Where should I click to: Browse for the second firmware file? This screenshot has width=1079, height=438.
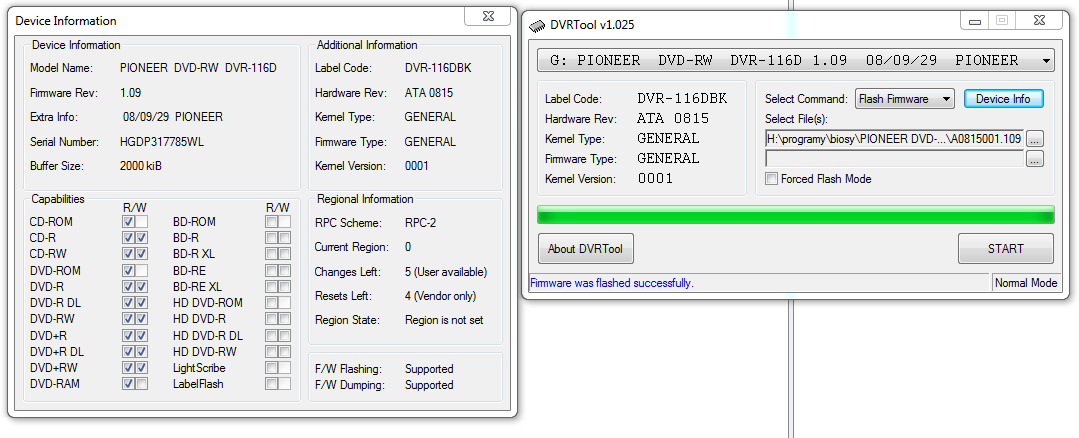(x=1035, y=159)
